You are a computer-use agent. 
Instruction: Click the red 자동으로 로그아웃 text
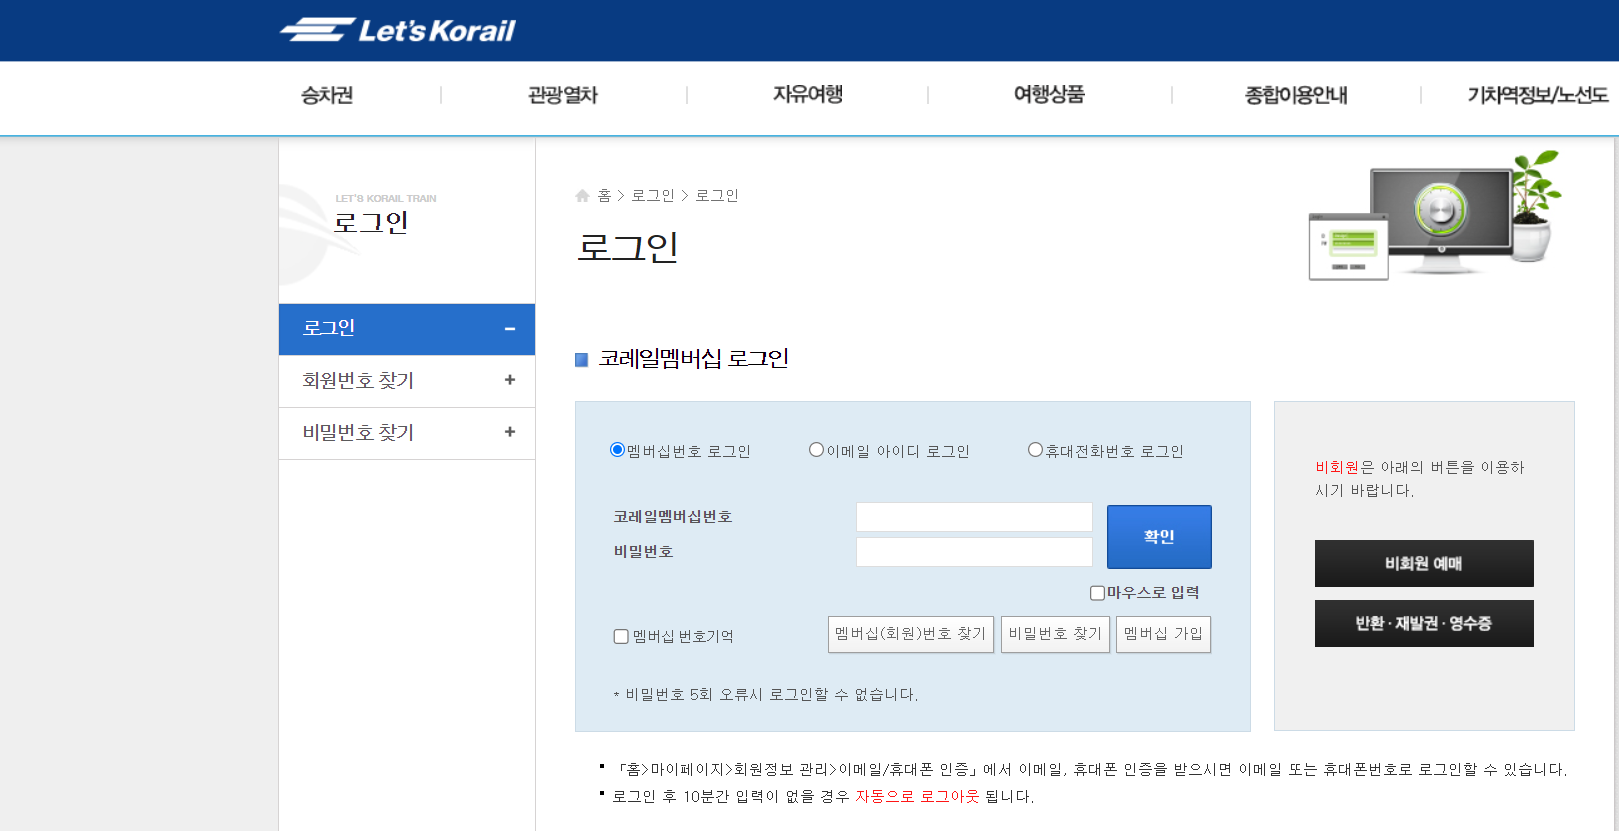click(917, 797)
